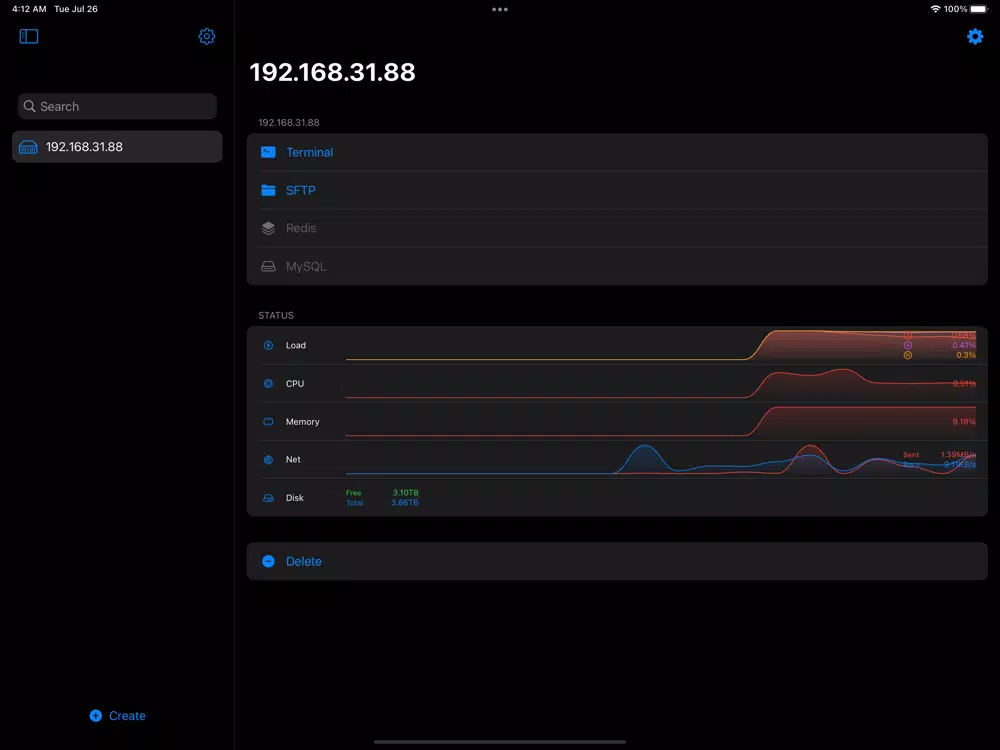Image resolution: width=1000 pixels, height=750 pixels.
Task: Click the Load average chart
Action: coord(661,345)
